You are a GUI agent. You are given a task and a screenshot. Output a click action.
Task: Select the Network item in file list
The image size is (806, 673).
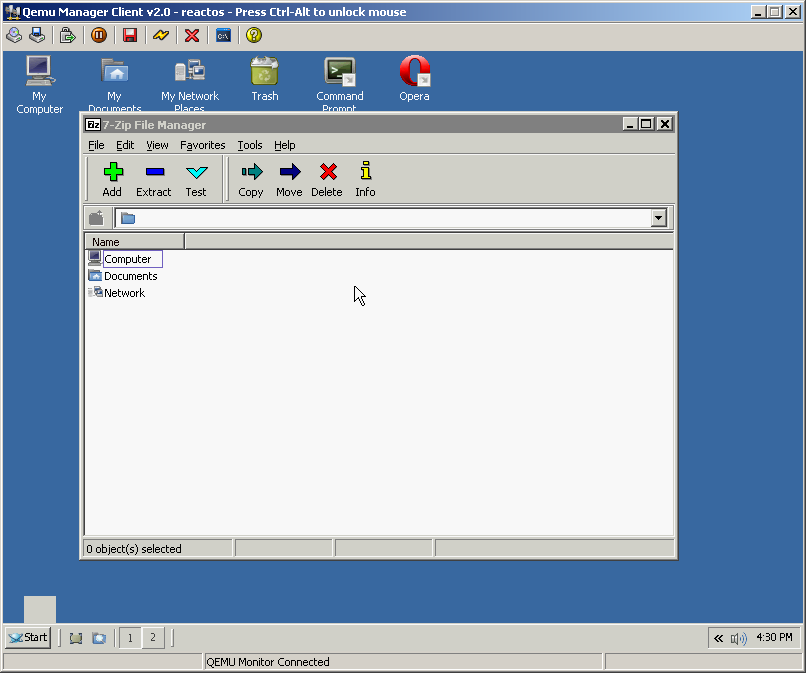[124, 293]
